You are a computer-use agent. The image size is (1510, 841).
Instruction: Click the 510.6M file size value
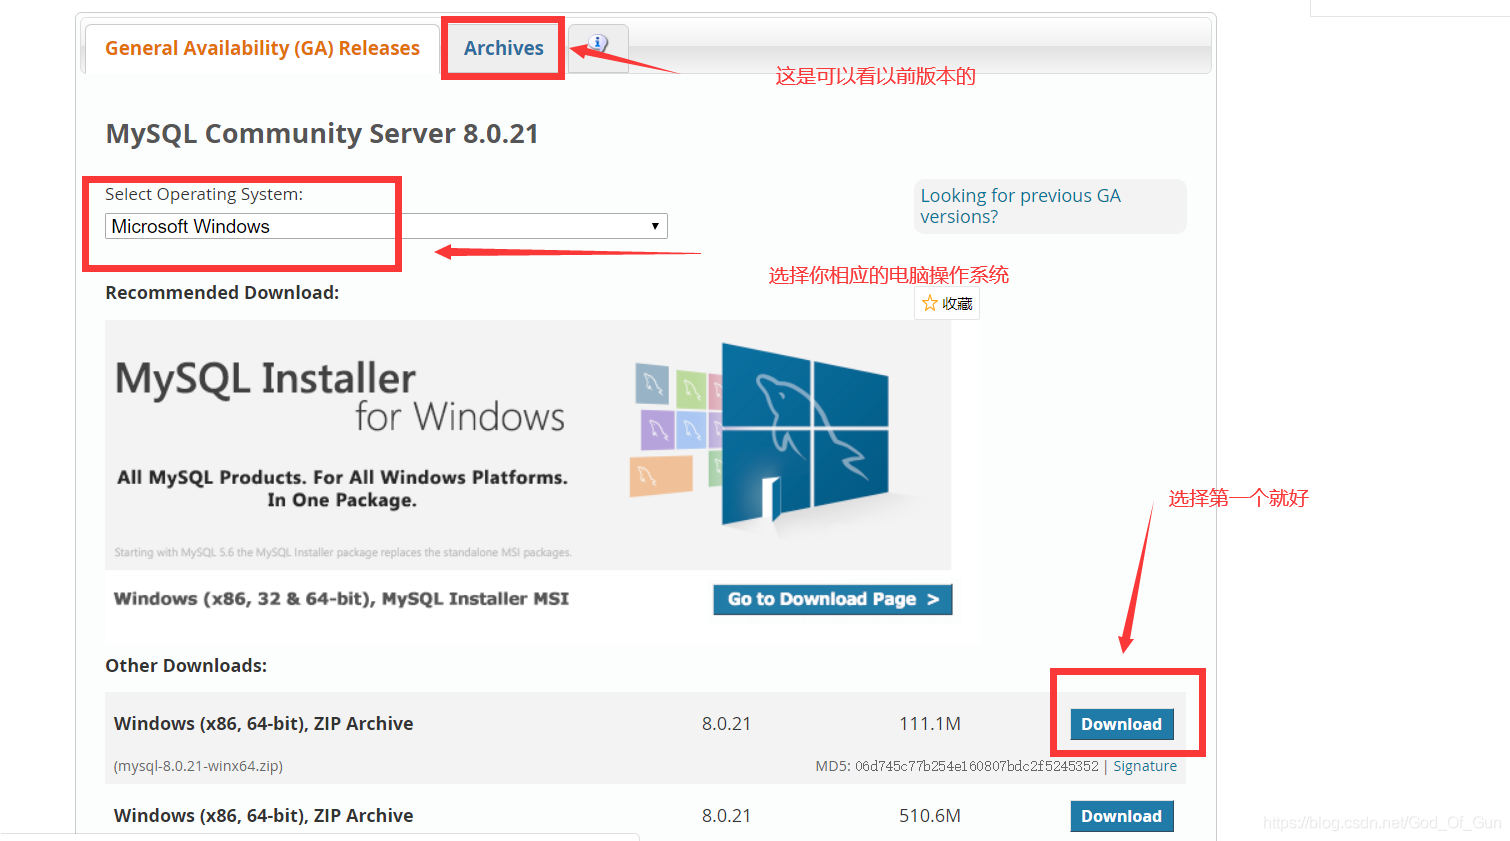click(x=929, y=816)
